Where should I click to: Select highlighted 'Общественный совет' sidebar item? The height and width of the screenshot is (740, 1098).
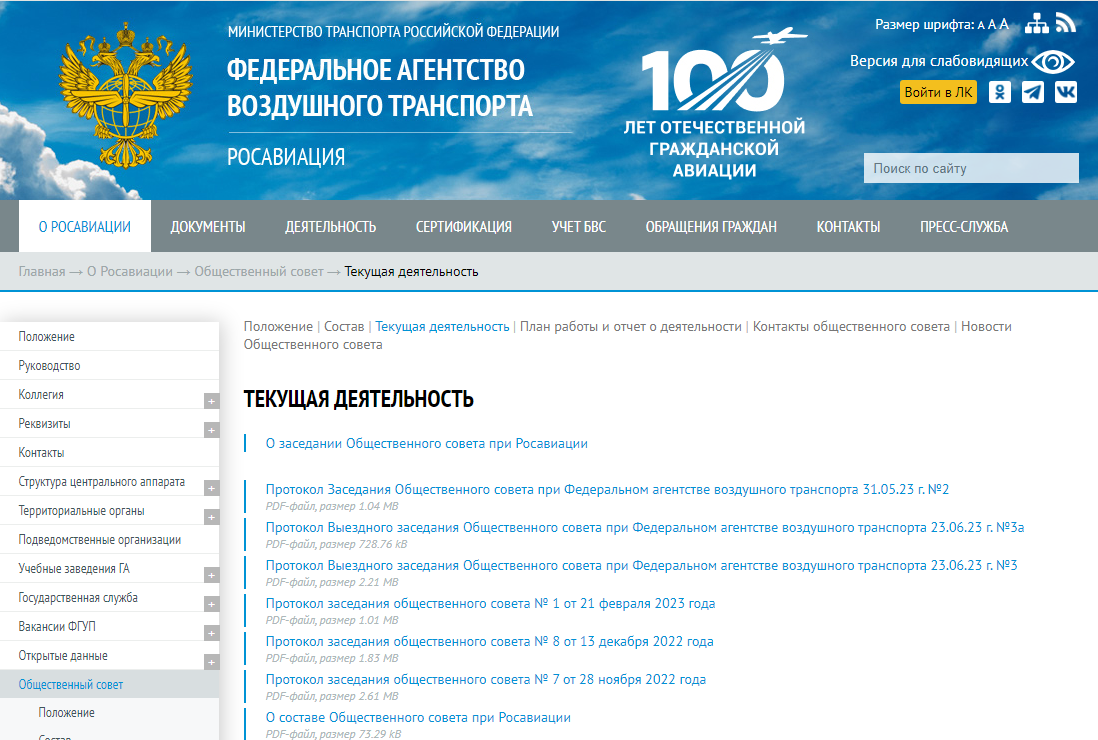(x=109, y=684)
